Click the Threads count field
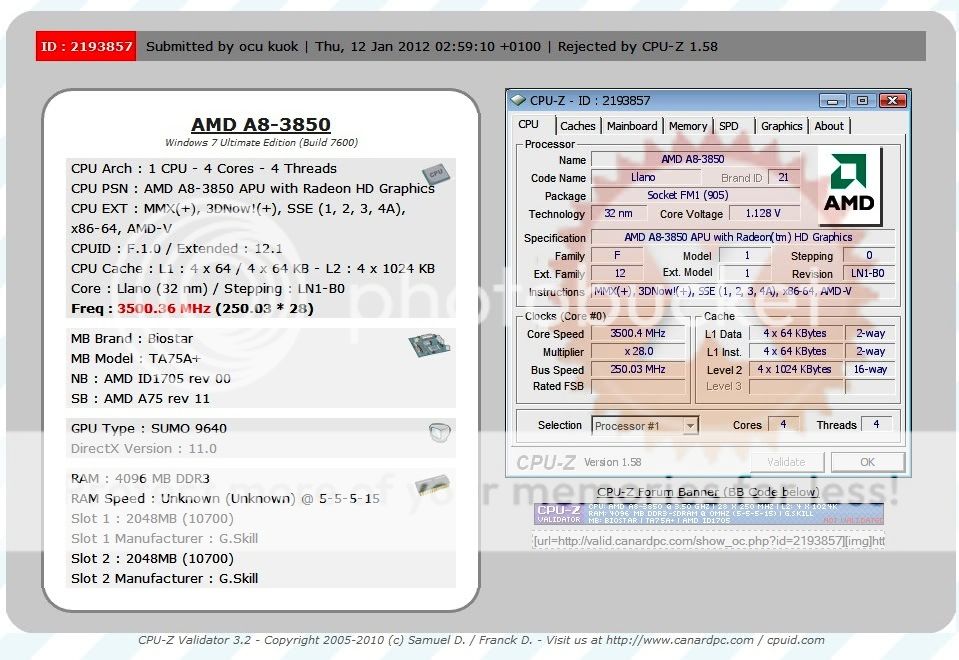 click(876, 424)
